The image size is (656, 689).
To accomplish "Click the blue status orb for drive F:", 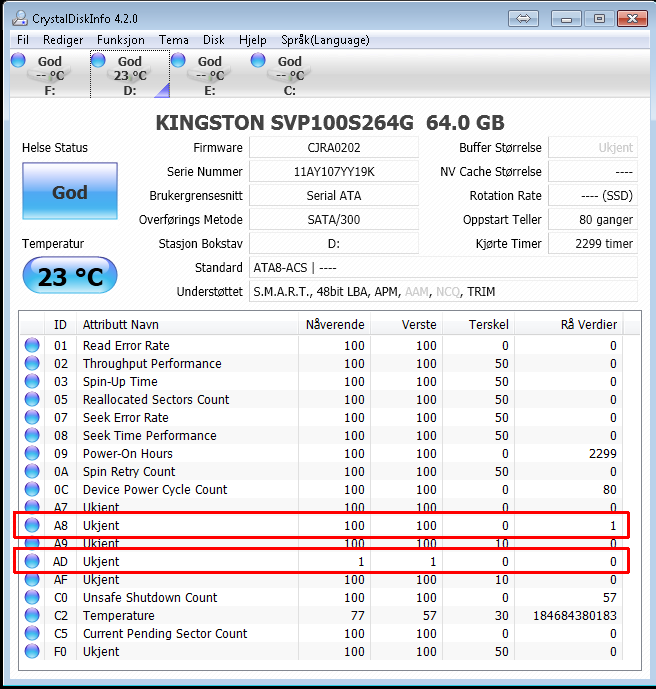I will [x=18, y=60].
